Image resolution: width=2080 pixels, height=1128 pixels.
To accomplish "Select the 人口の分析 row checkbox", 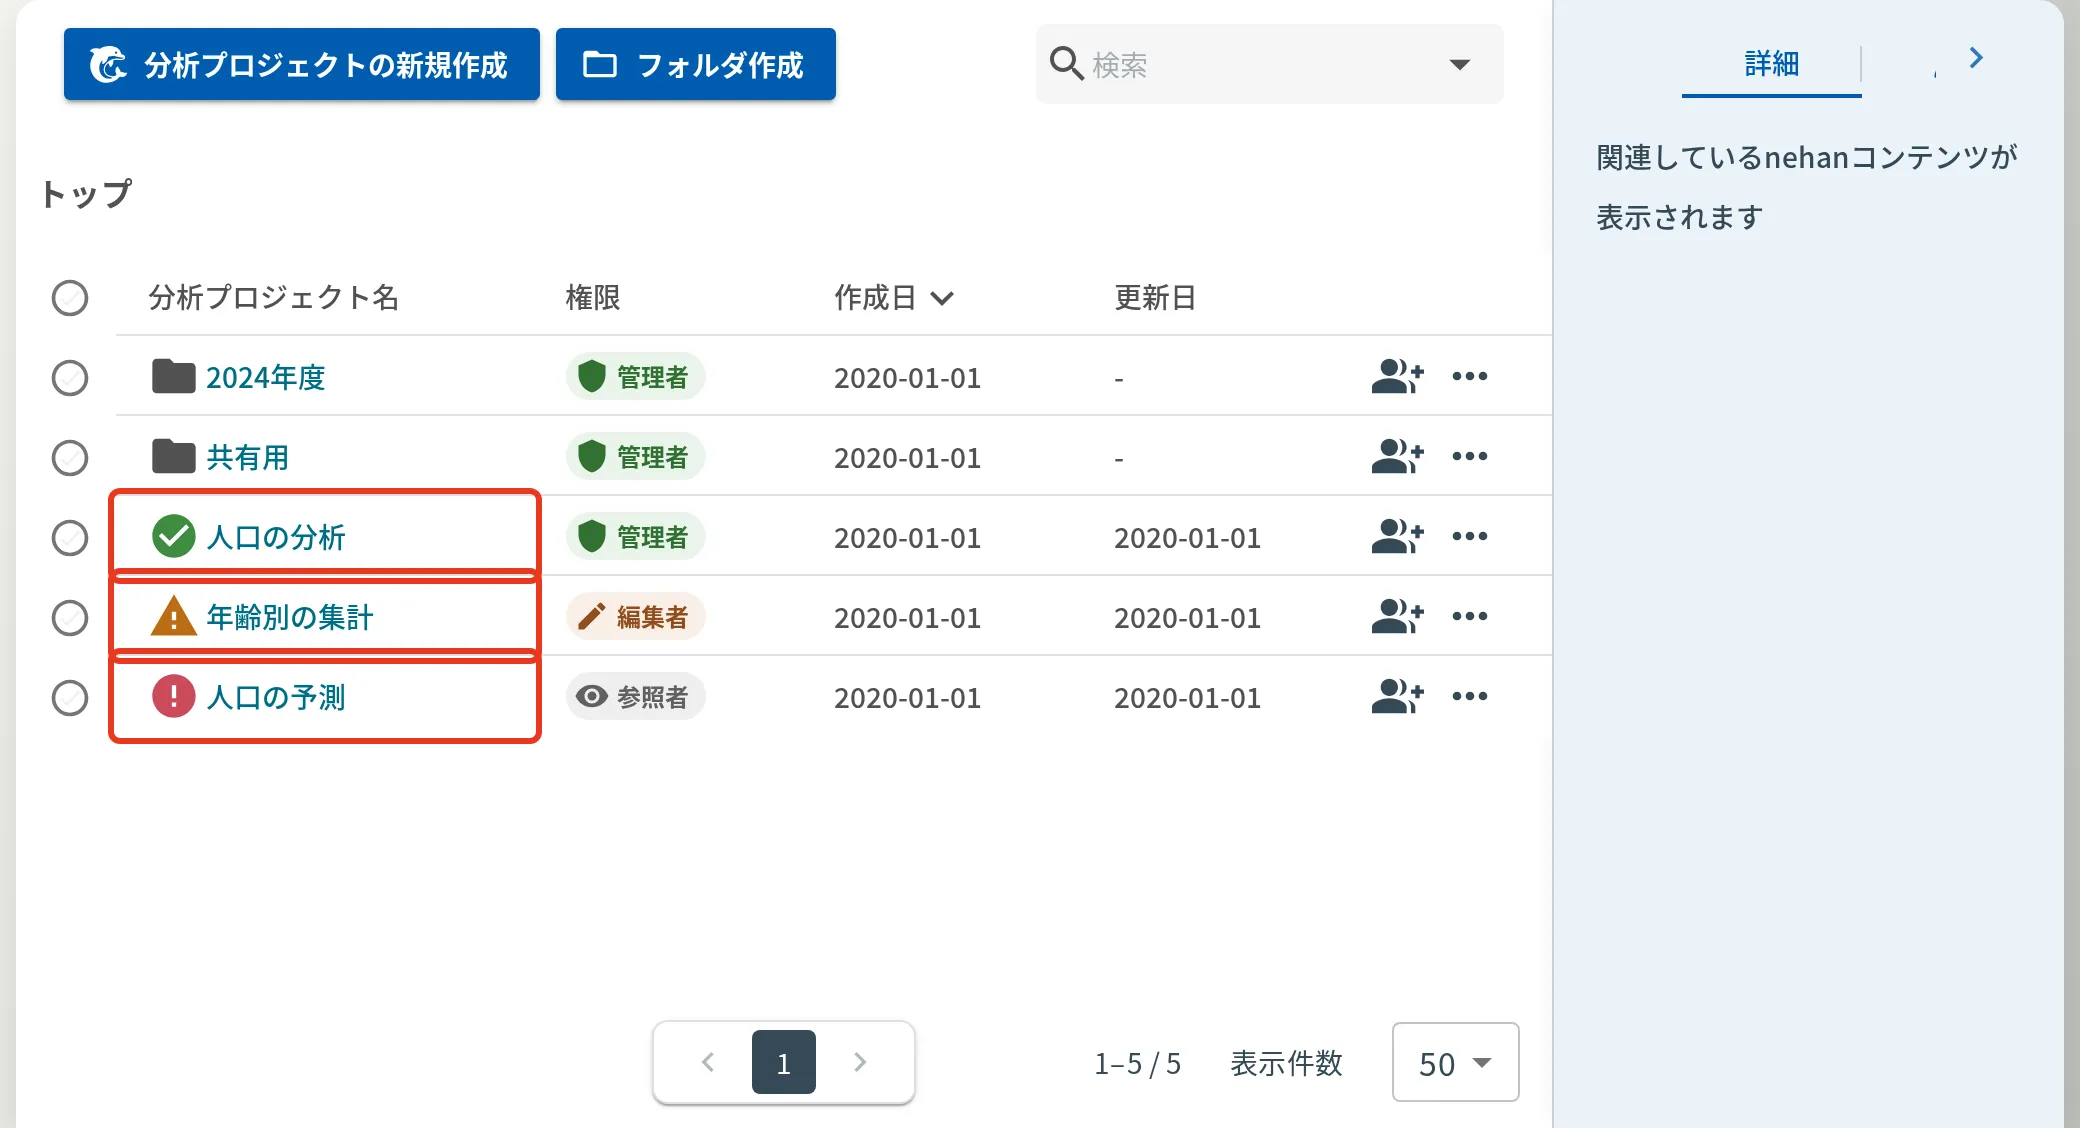I will (70, 538).
